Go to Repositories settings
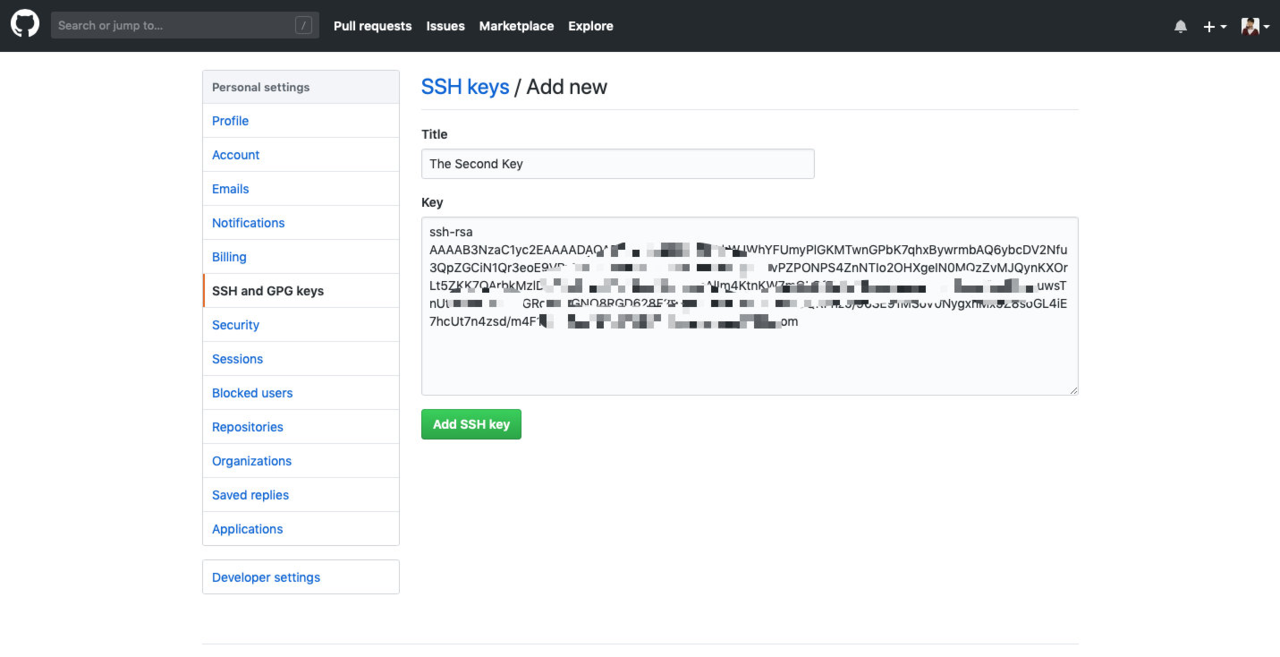This screenshot has height=657, width=1280. pos(301,427)
